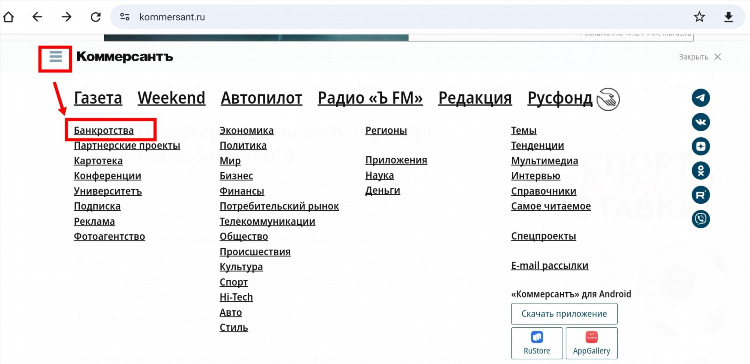Open the Тенденции link

click(x=538, y=146)
